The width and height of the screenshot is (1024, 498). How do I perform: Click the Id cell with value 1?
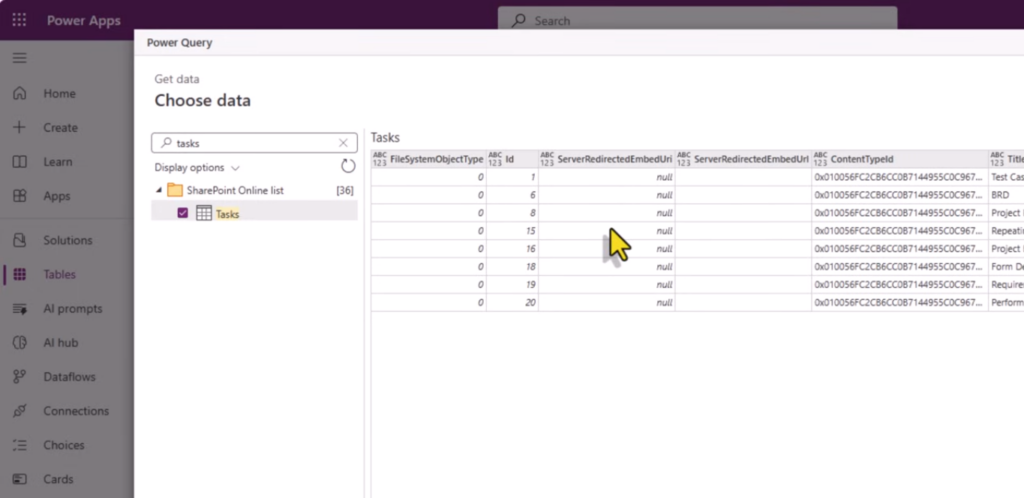[513, 177]
